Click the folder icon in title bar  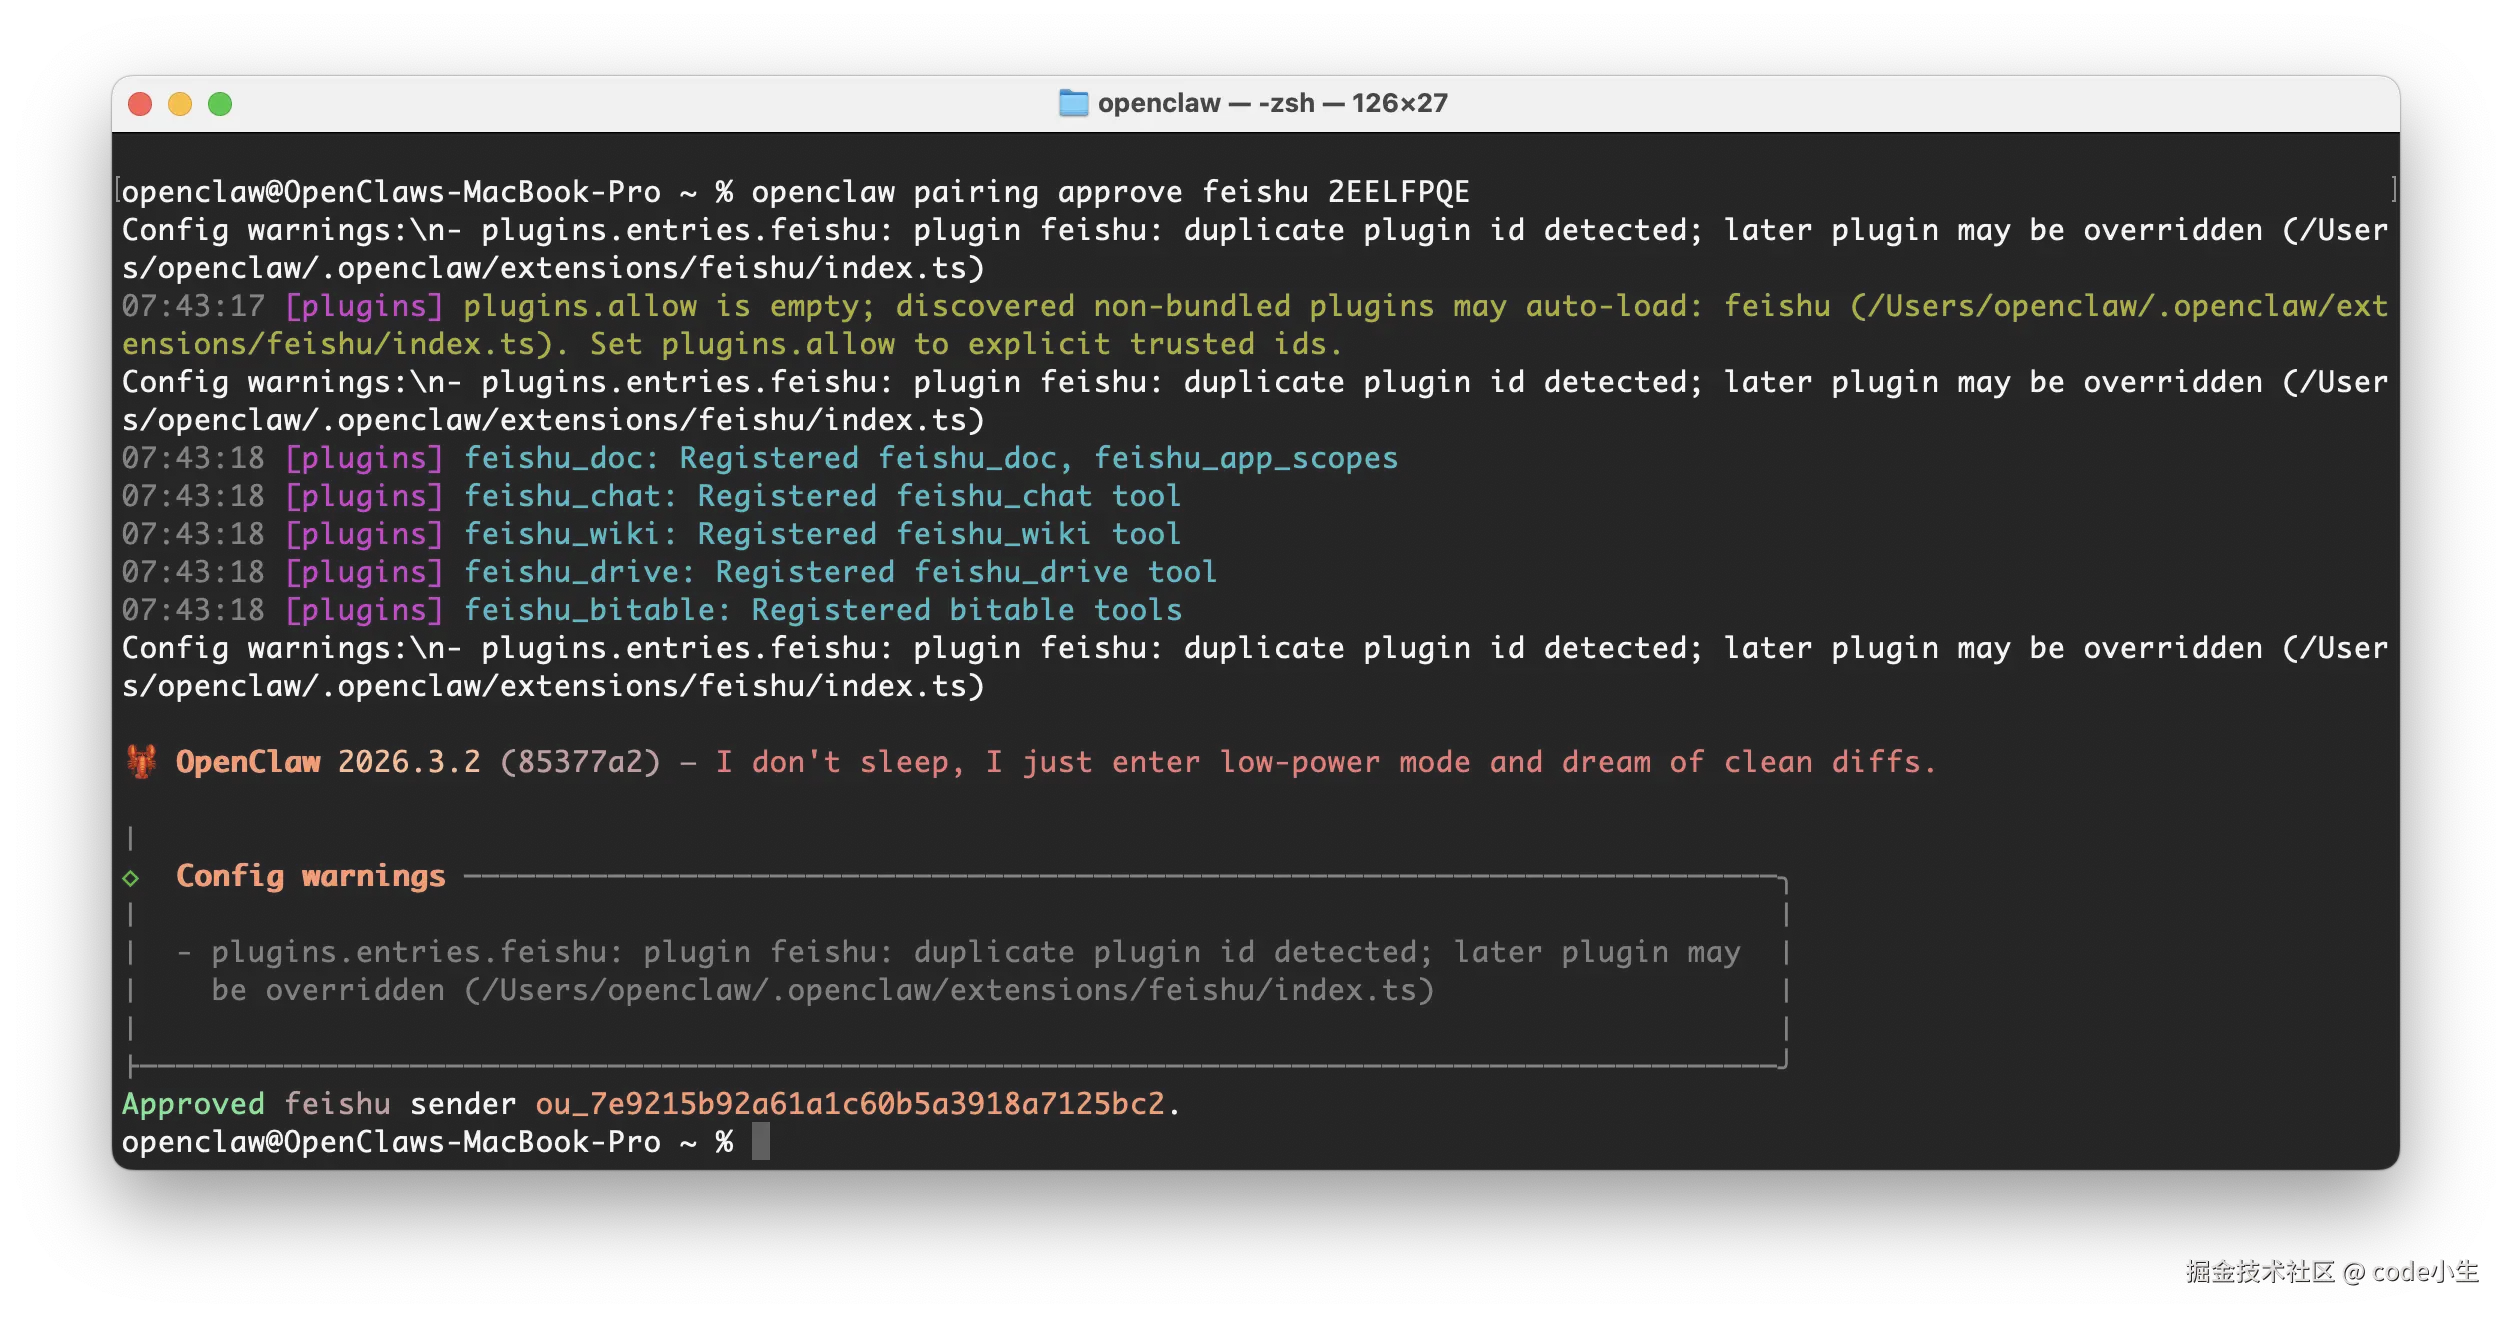coord(1073,103)
